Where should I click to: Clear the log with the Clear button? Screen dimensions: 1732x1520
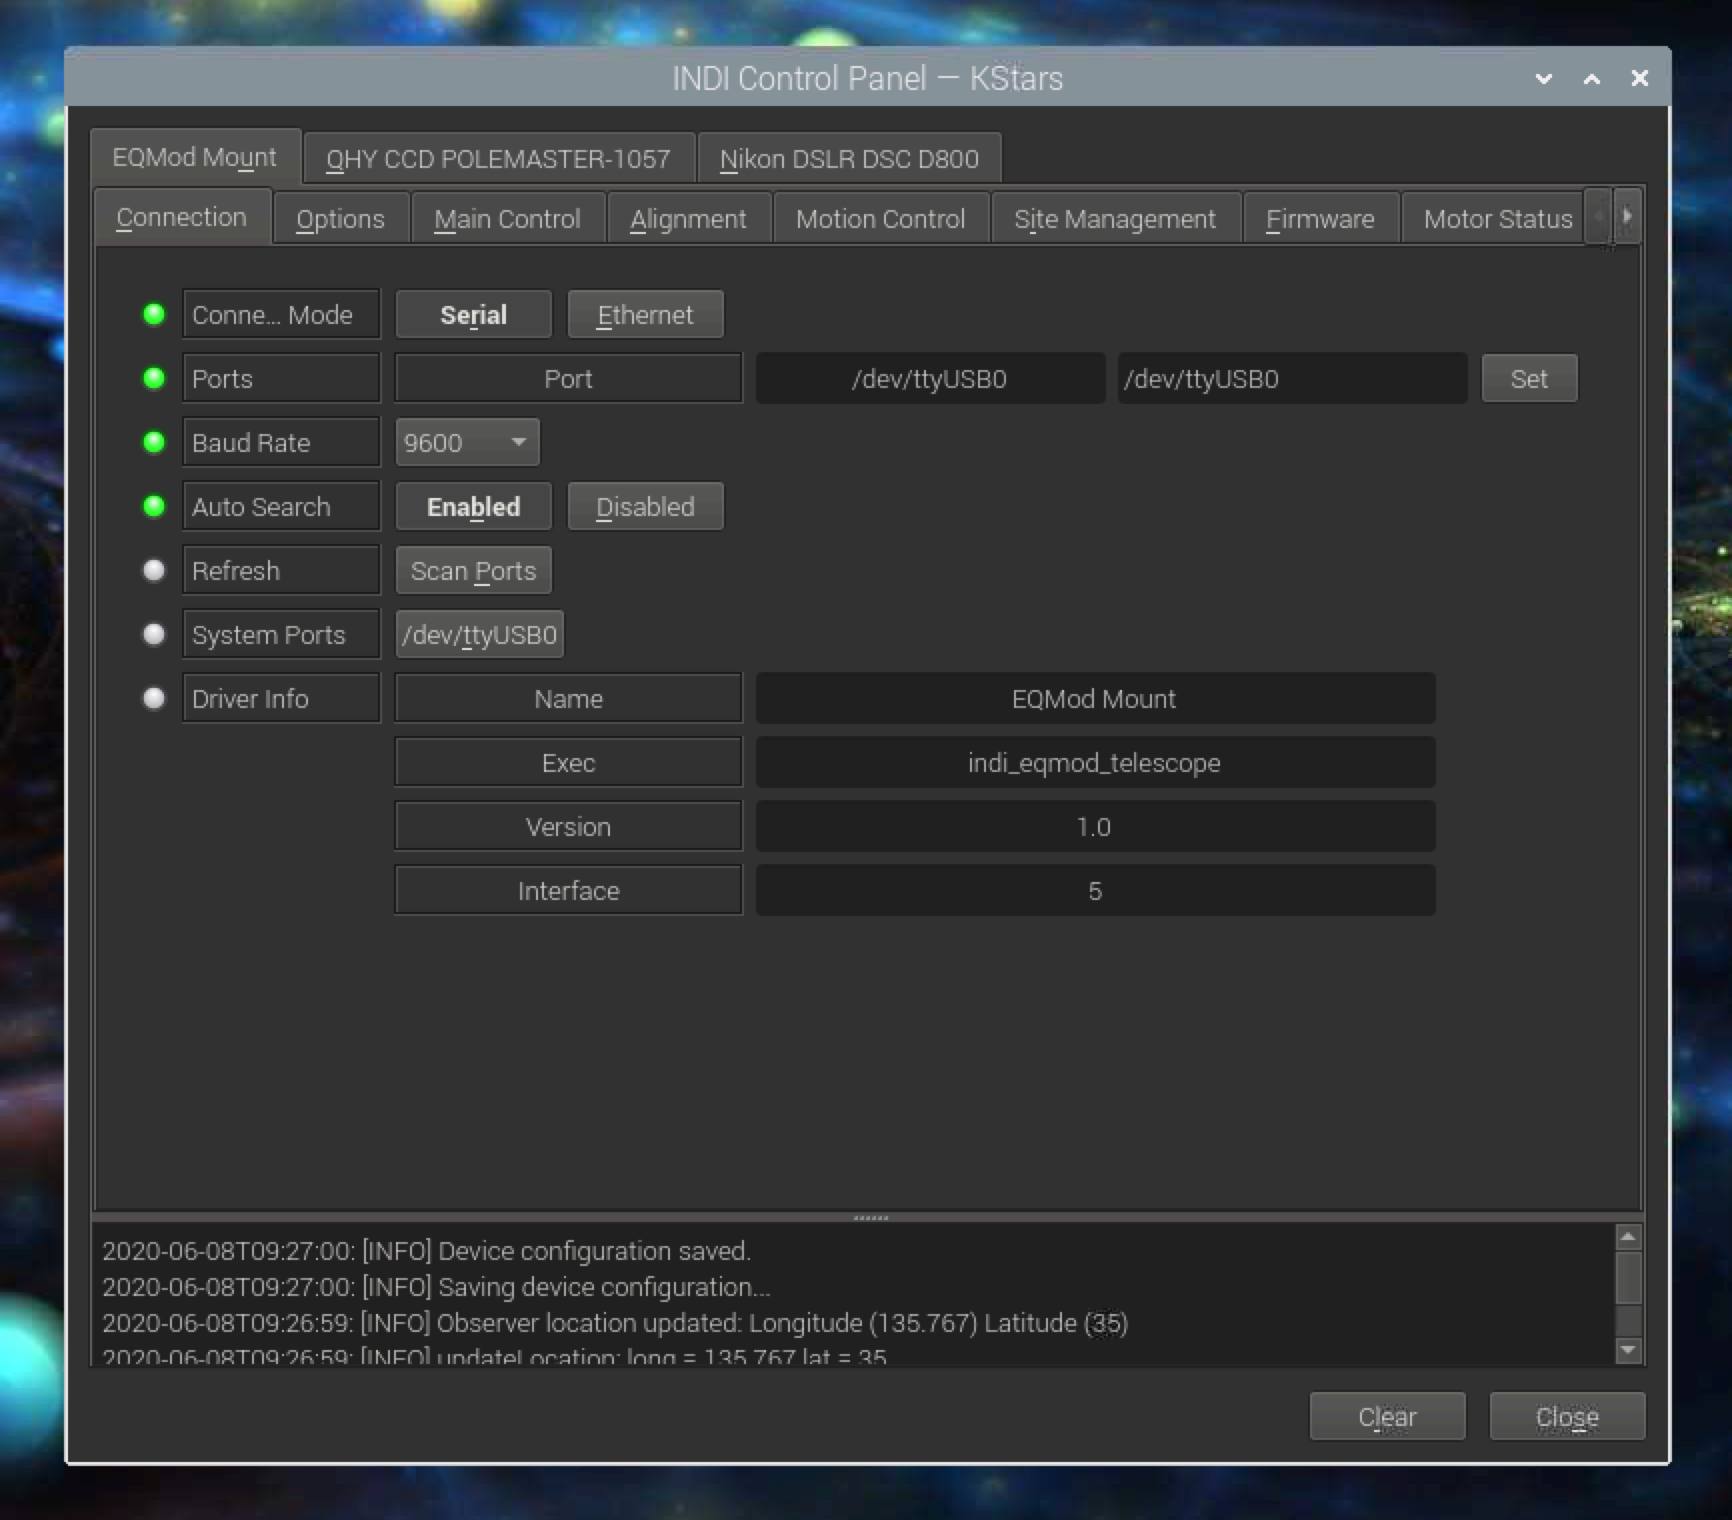tap(1387, 1417)
